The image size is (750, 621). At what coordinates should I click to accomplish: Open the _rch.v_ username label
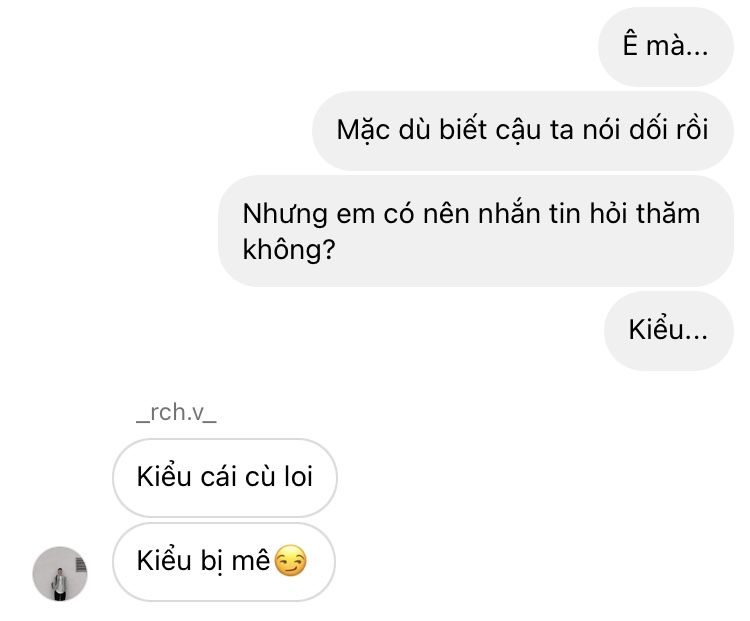tap(176, 412)
